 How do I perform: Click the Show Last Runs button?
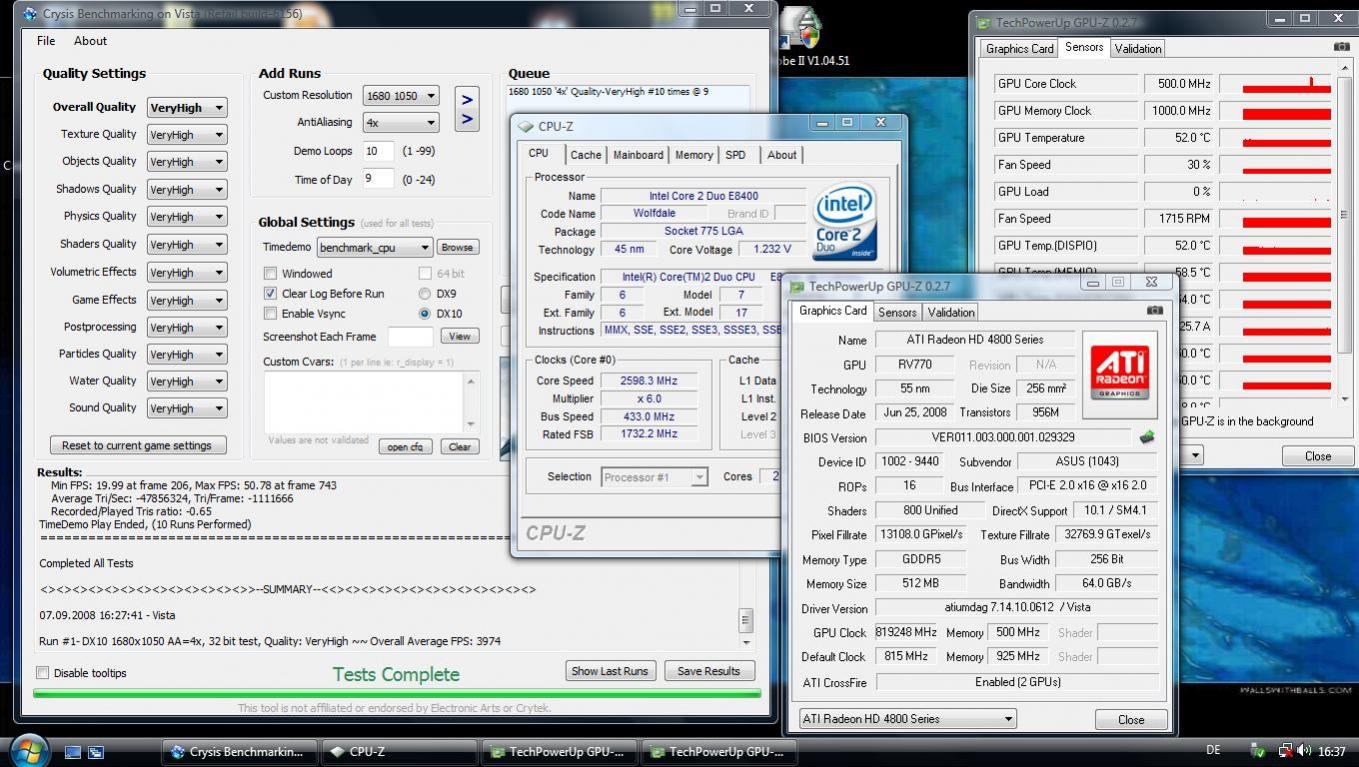[610, 671]
